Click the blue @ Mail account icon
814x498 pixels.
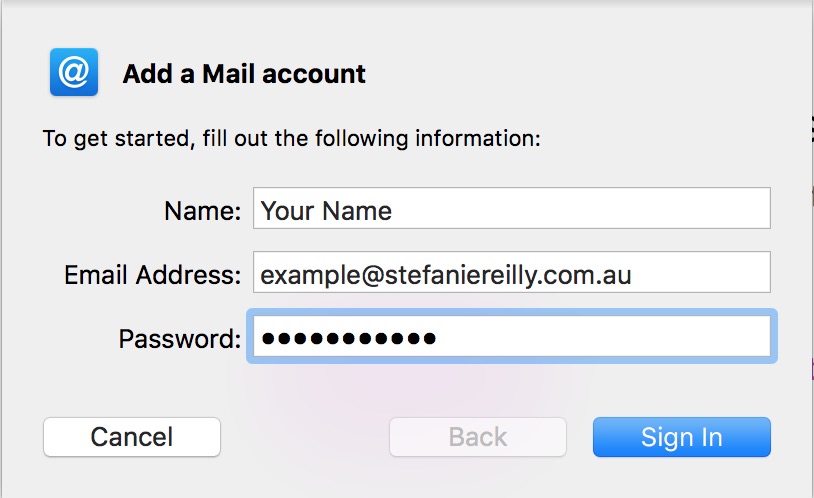click(x=74, y=72)
